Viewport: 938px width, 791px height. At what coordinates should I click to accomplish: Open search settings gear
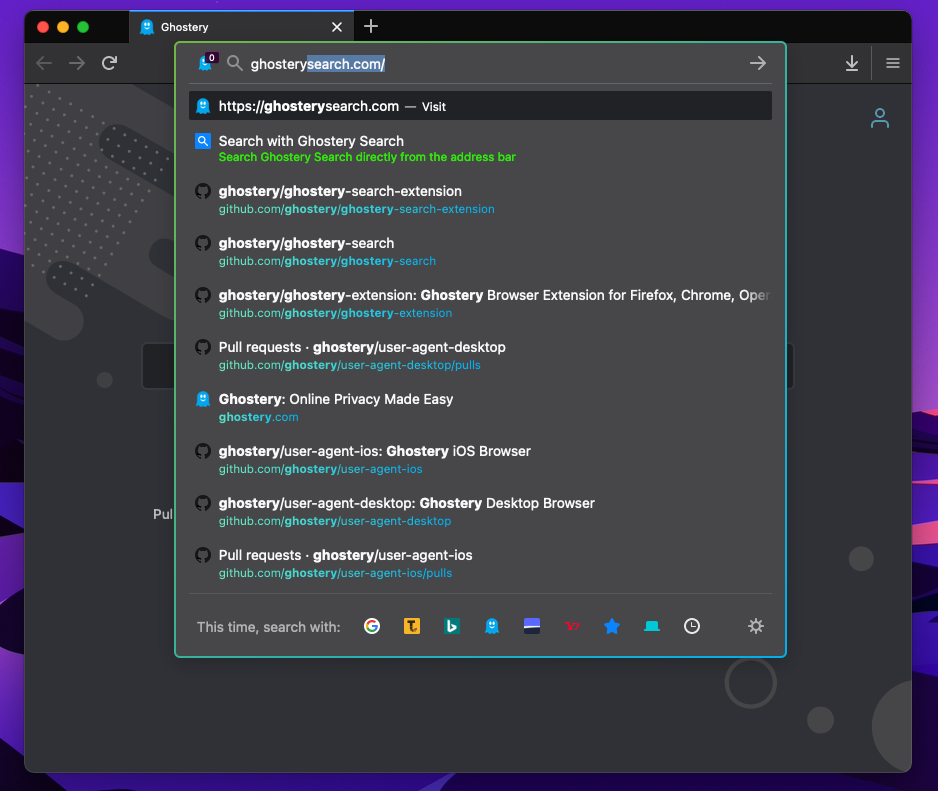756,626
